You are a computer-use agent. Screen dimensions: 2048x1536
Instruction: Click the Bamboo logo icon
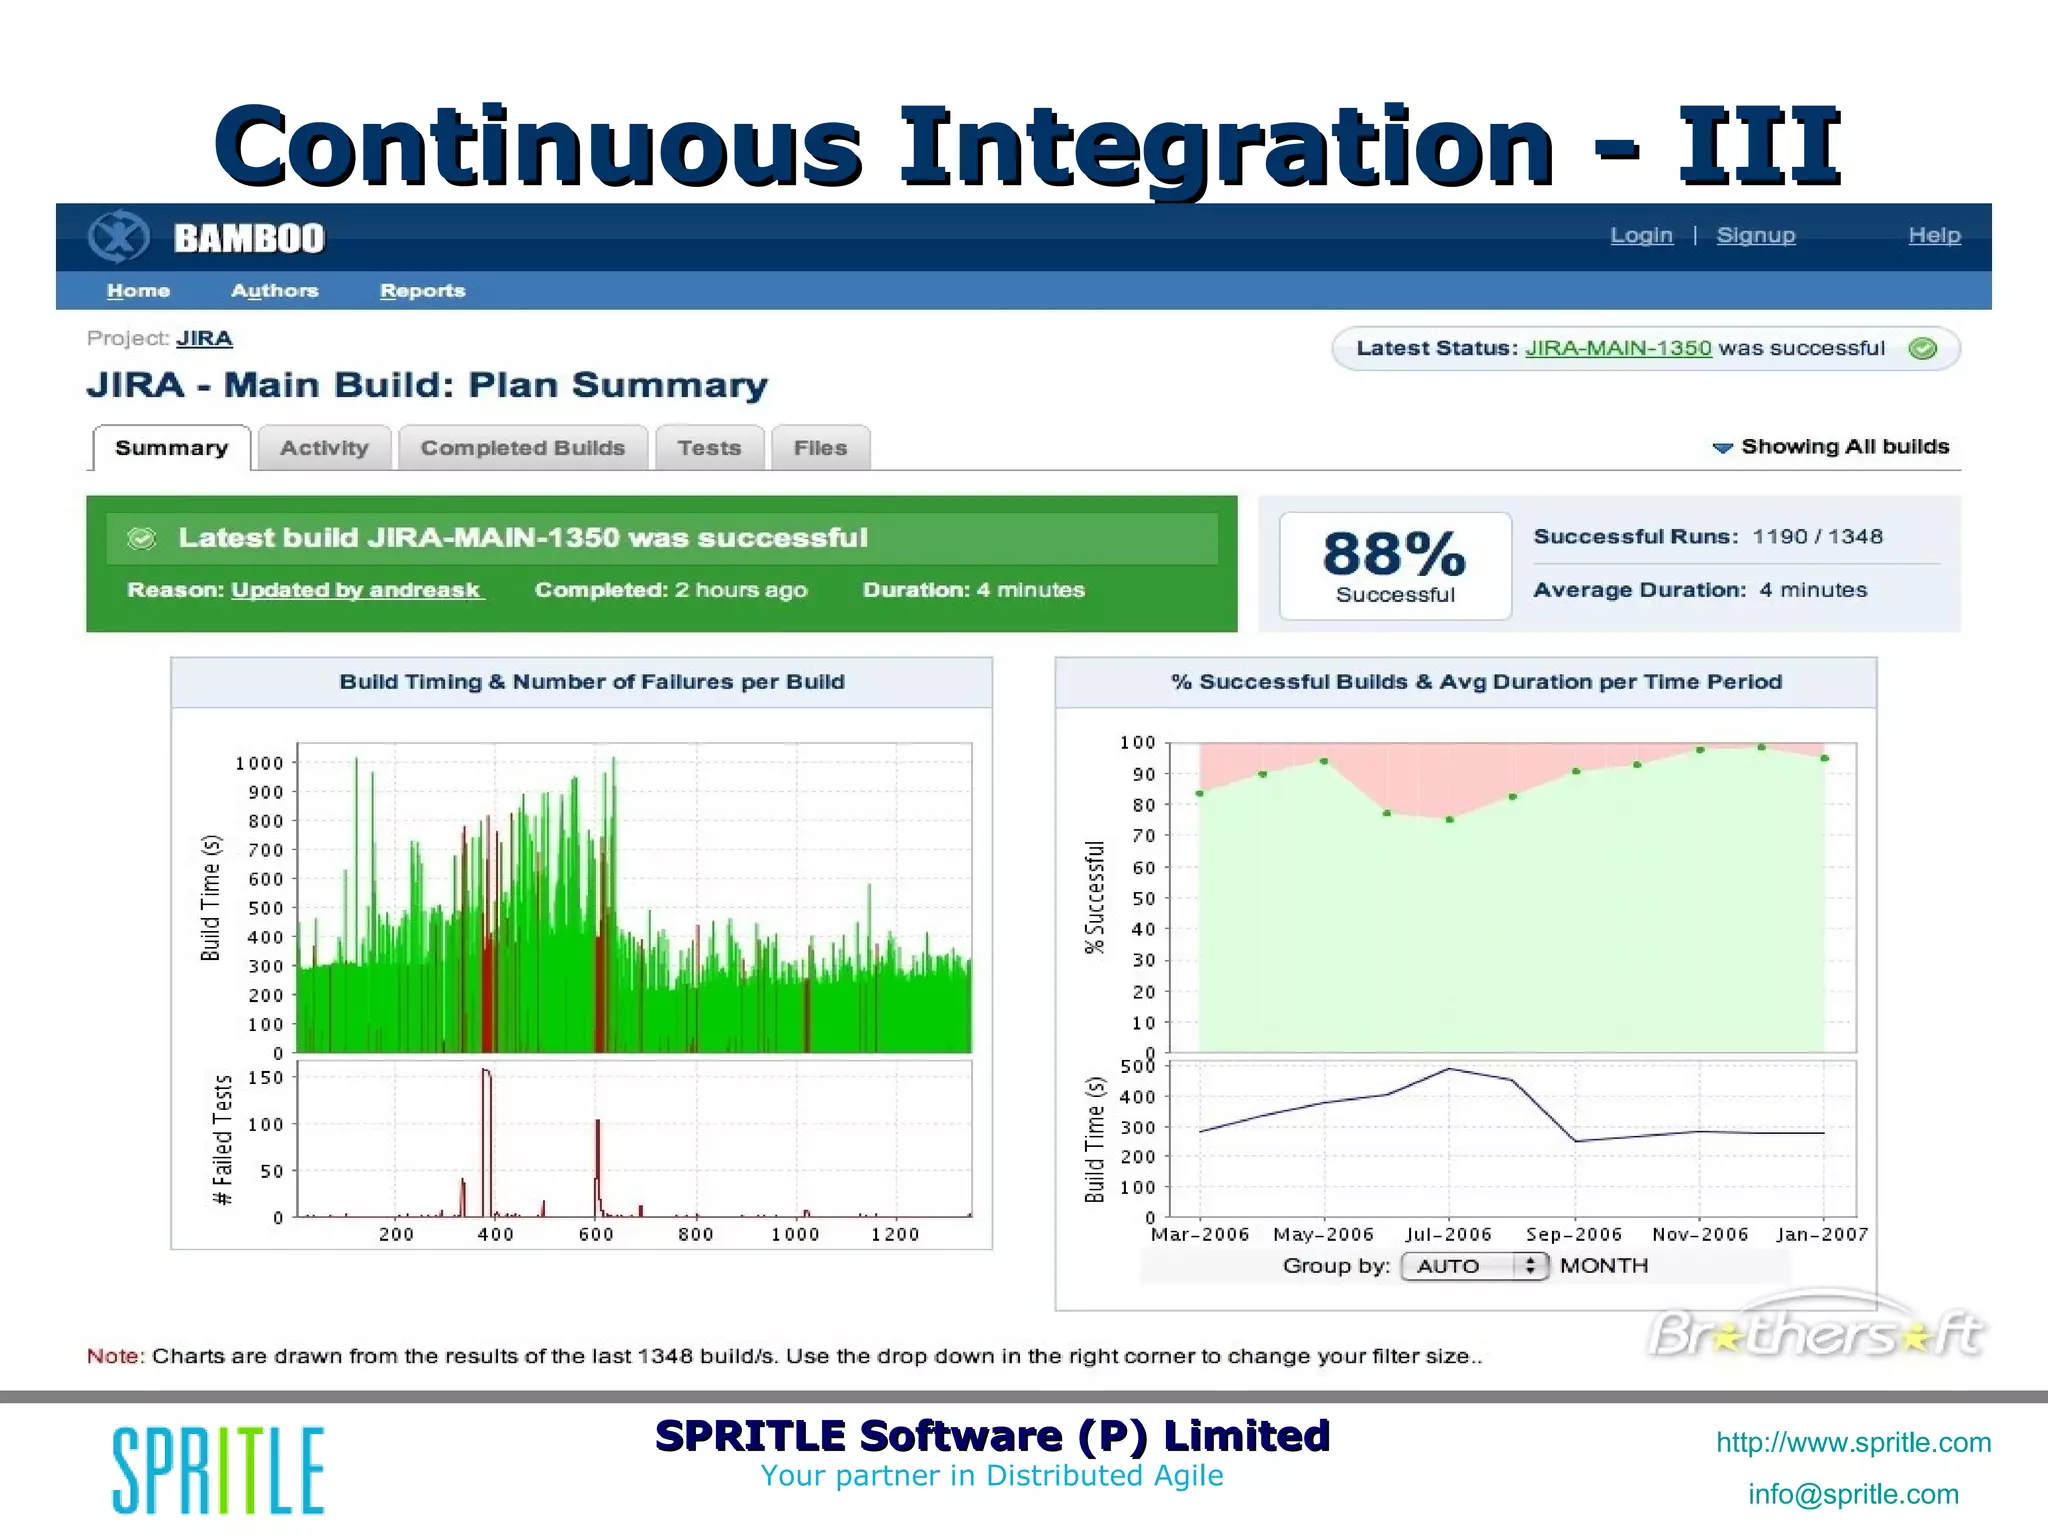pyautogui.click(x=118, y=237)
